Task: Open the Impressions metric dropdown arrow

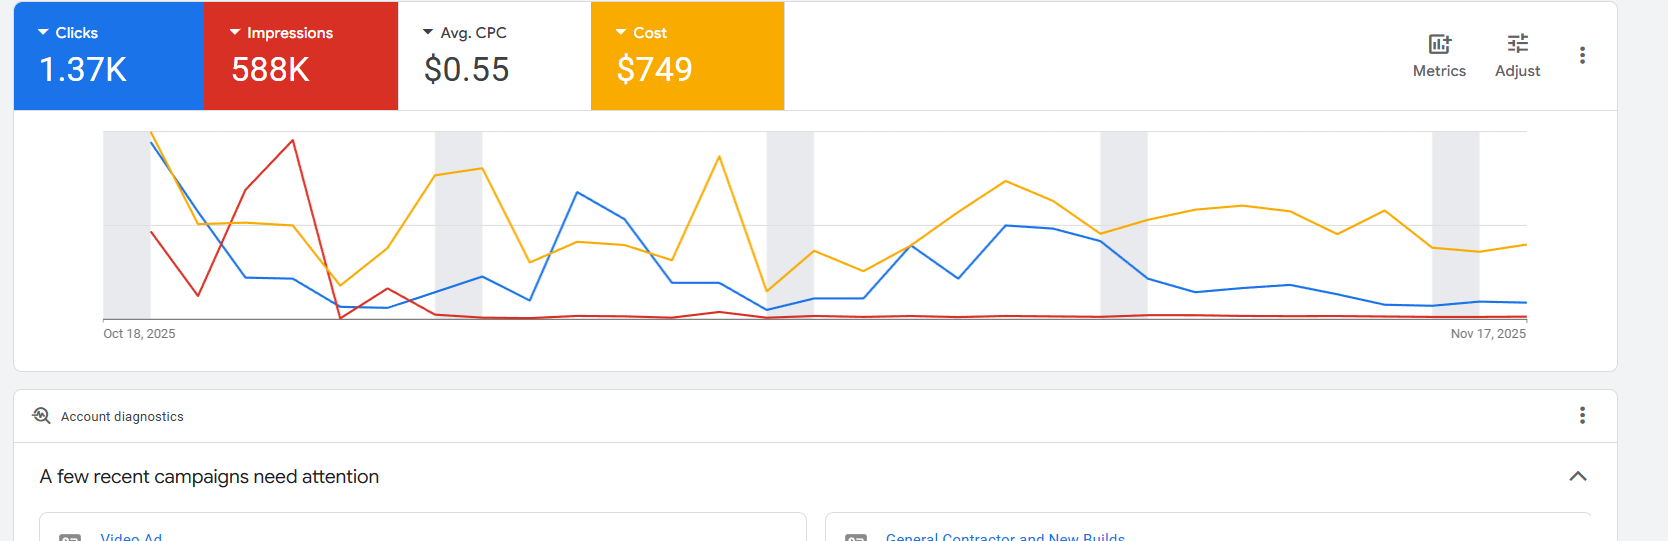Action: click(x=235, y=33)
